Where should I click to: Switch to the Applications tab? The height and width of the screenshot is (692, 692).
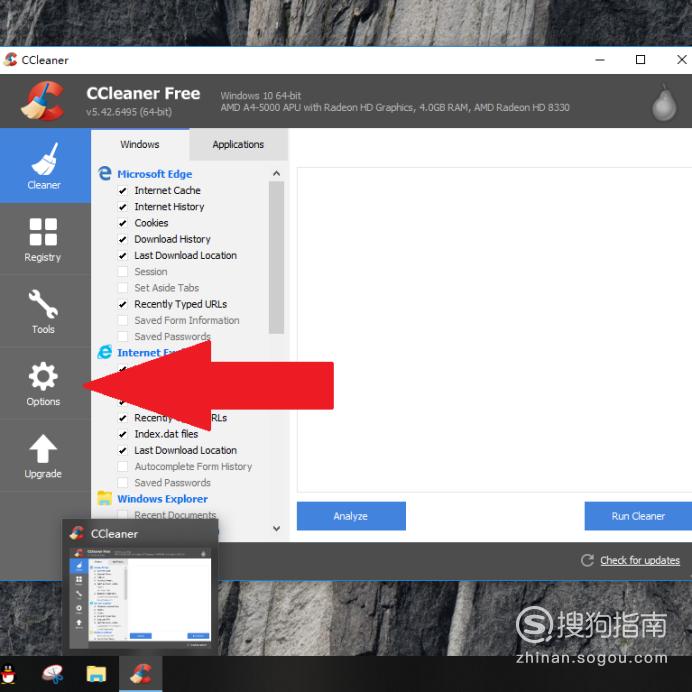(238, 144)
